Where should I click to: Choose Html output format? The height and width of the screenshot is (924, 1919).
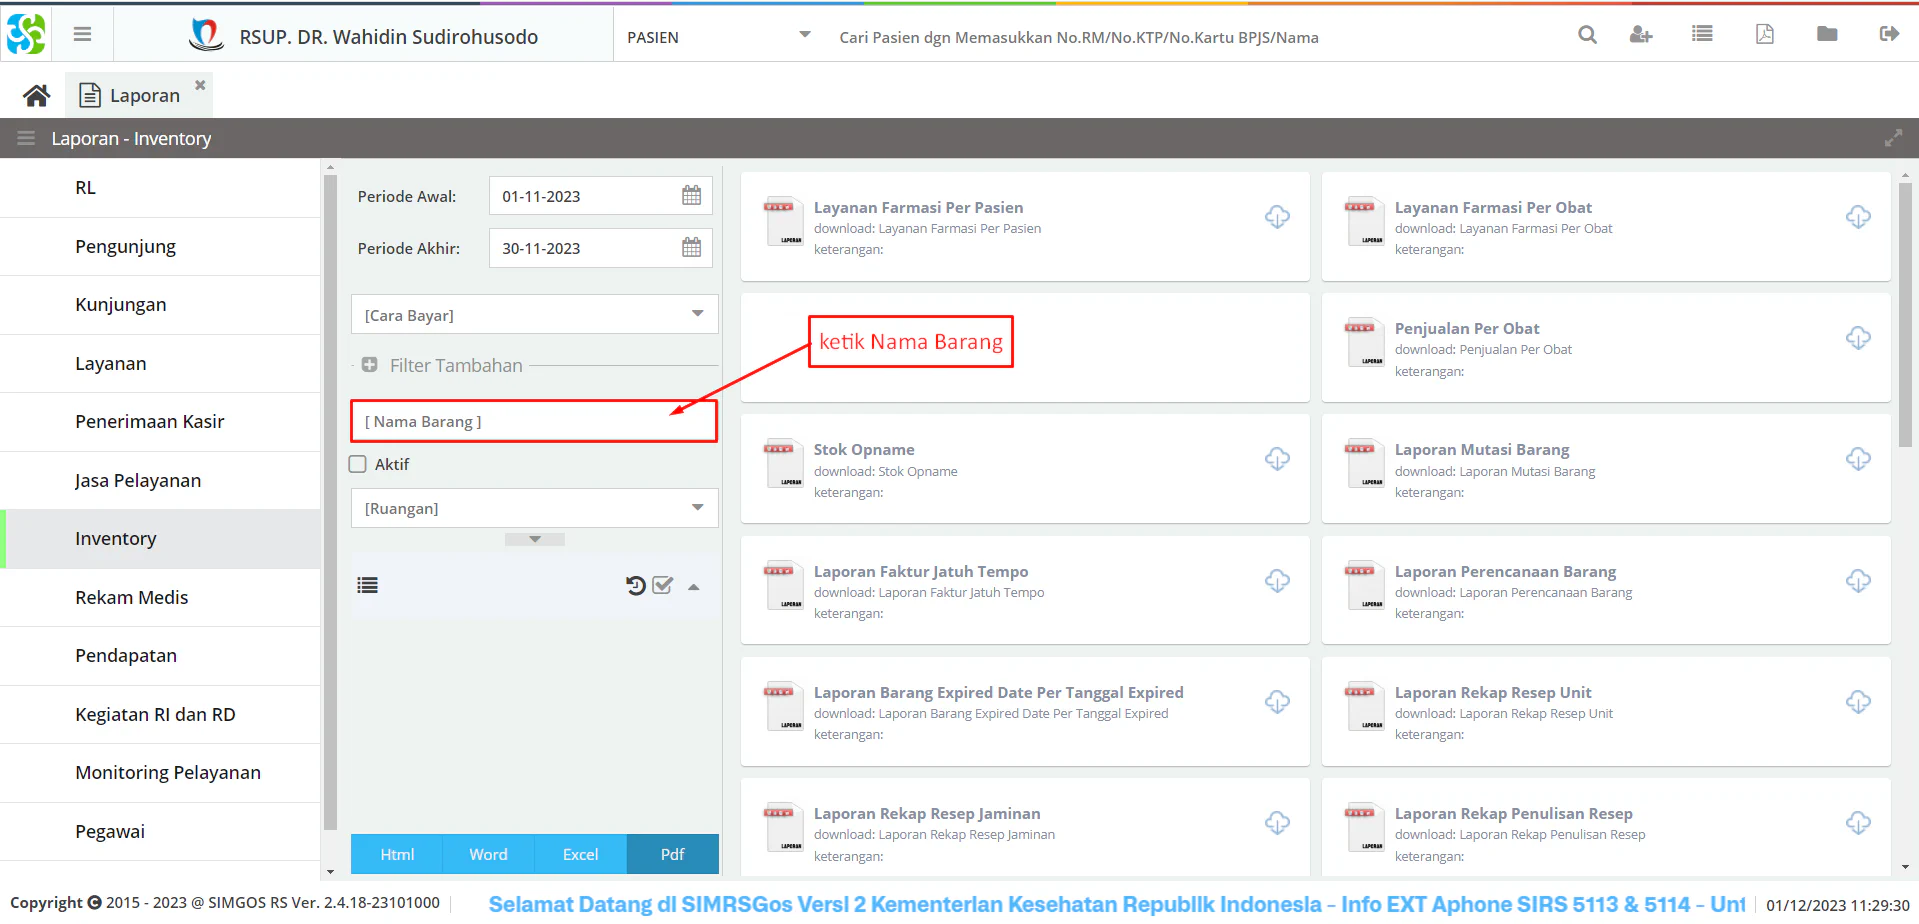point(397,854)
